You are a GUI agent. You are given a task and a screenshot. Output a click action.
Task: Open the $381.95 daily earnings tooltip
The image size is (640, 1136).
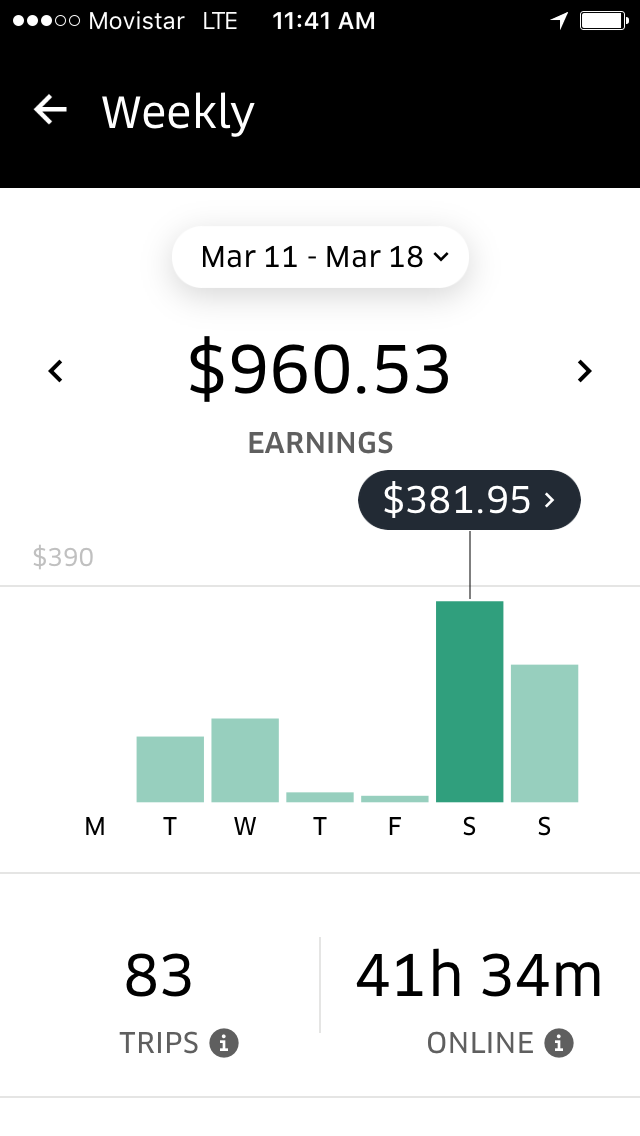[x=469, y=500]
